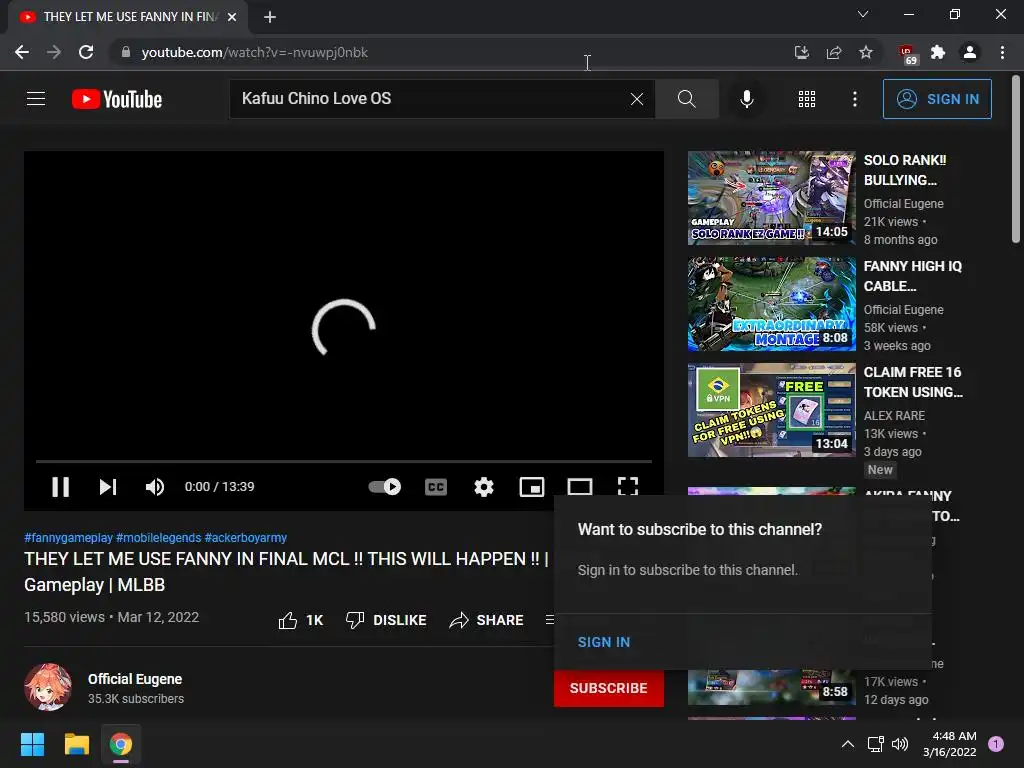This screenshot has width=1024, height=768.
Task: Seek on the video progress bar
Action: pos(344,461)
